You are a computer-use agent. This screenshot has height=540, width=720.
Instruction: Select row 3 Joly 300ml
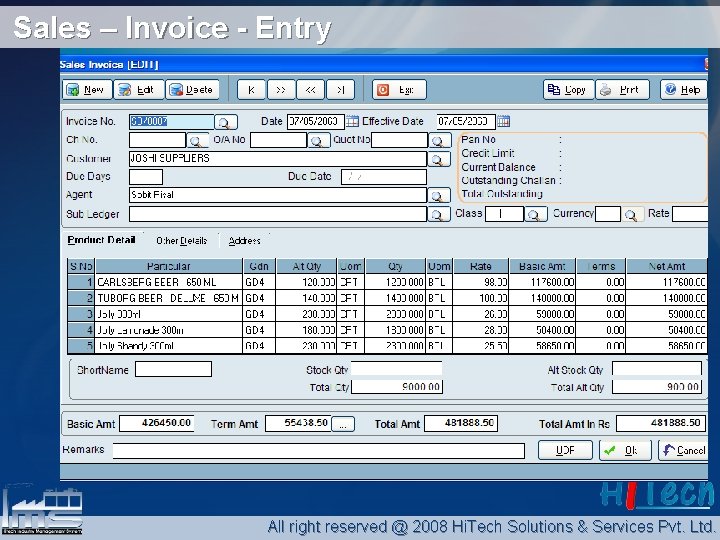pyautogui.click(x=387, y=314)
